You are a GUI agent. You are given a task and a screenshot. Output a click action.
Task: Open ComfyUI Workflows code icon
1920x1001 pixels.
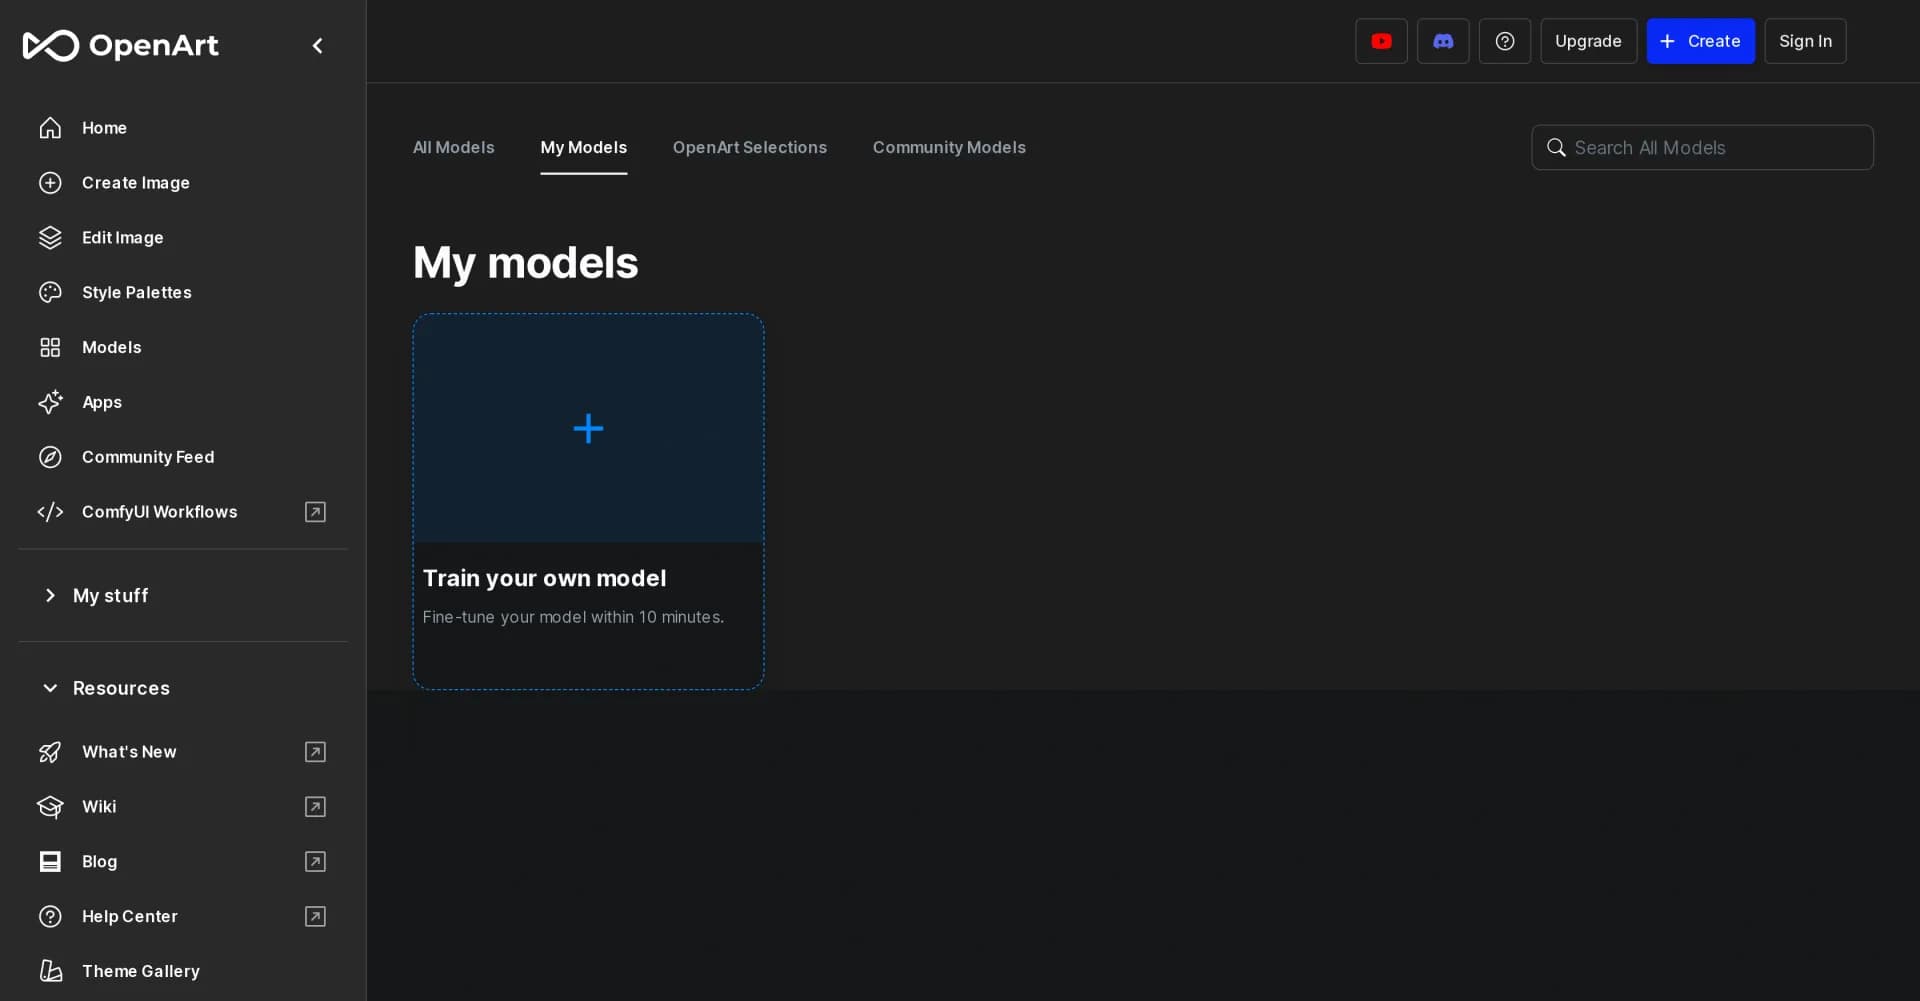[50, 512]
